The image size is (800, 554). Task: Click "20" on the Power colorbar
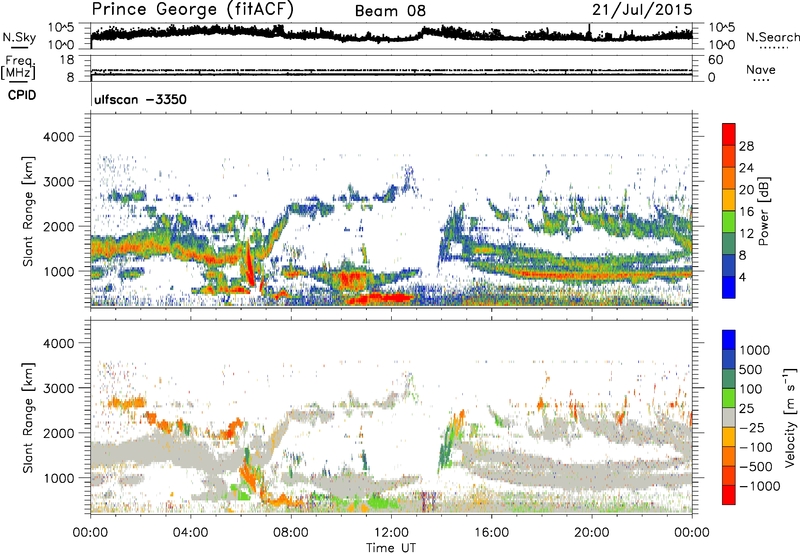pos(746,190)
